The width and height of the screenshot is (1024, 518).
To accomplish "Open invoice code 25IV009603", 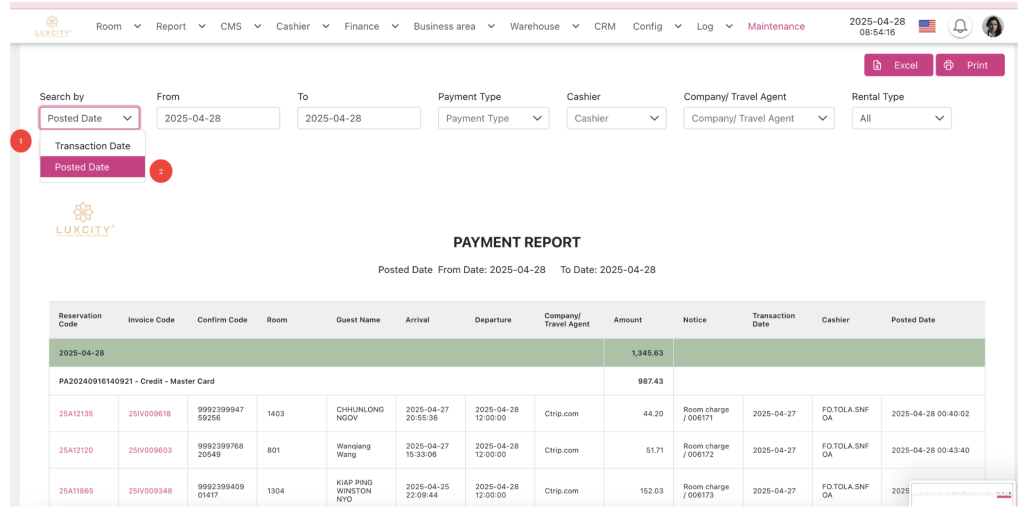I will point(149,450).
